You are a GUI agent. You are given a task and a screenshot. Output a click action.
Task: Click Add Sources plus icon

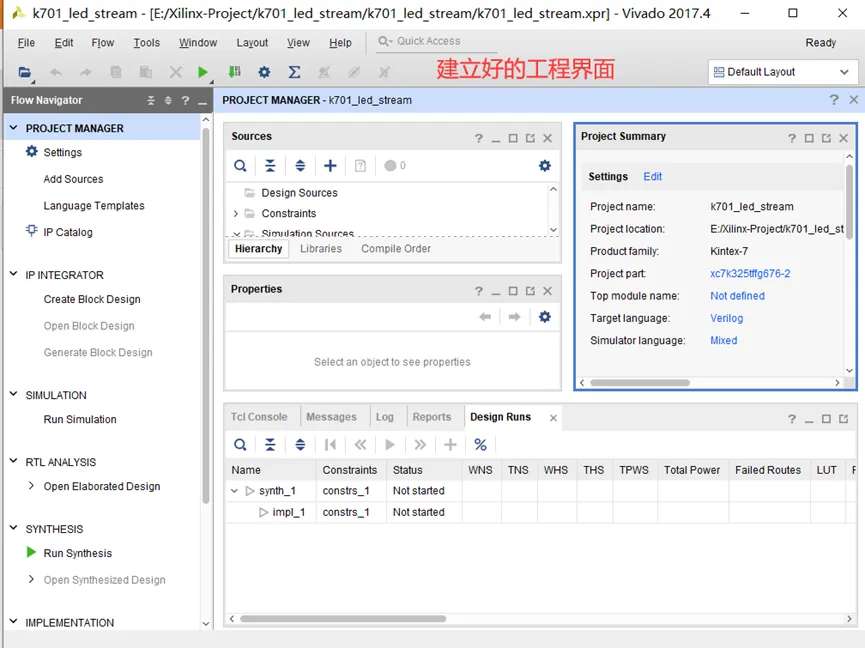[330, 165]
